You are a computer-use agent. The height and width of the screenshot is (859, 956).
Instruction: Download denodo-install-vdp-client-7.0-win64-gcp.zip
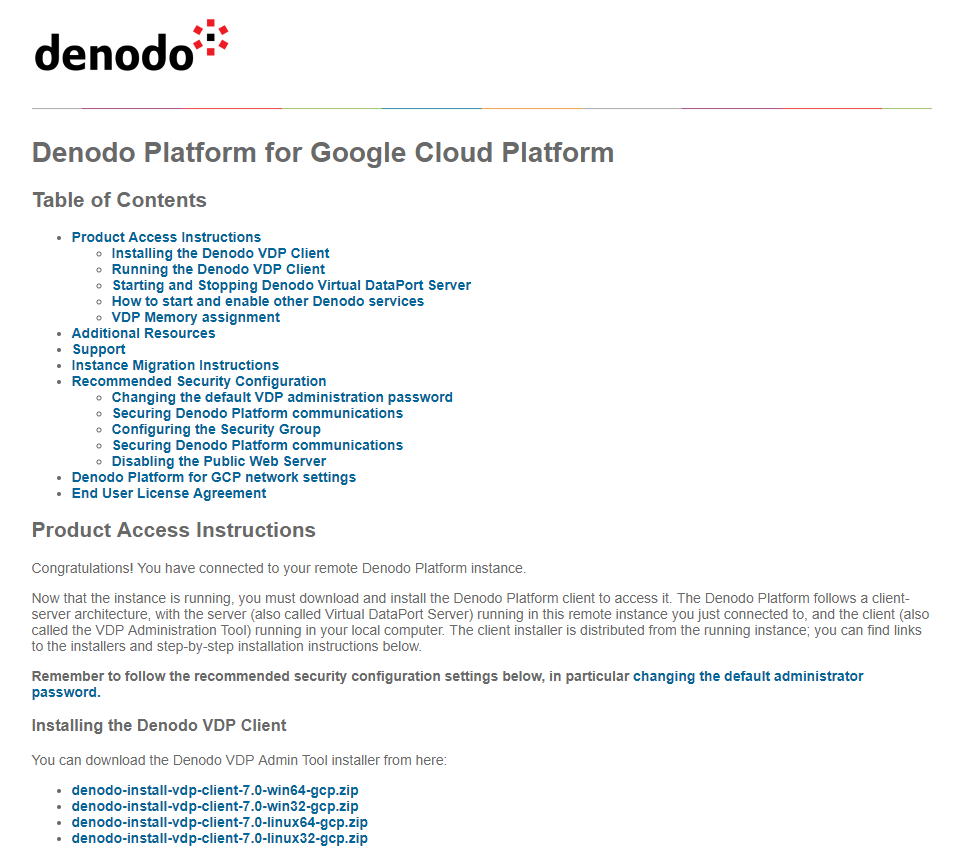coord(215,790)
